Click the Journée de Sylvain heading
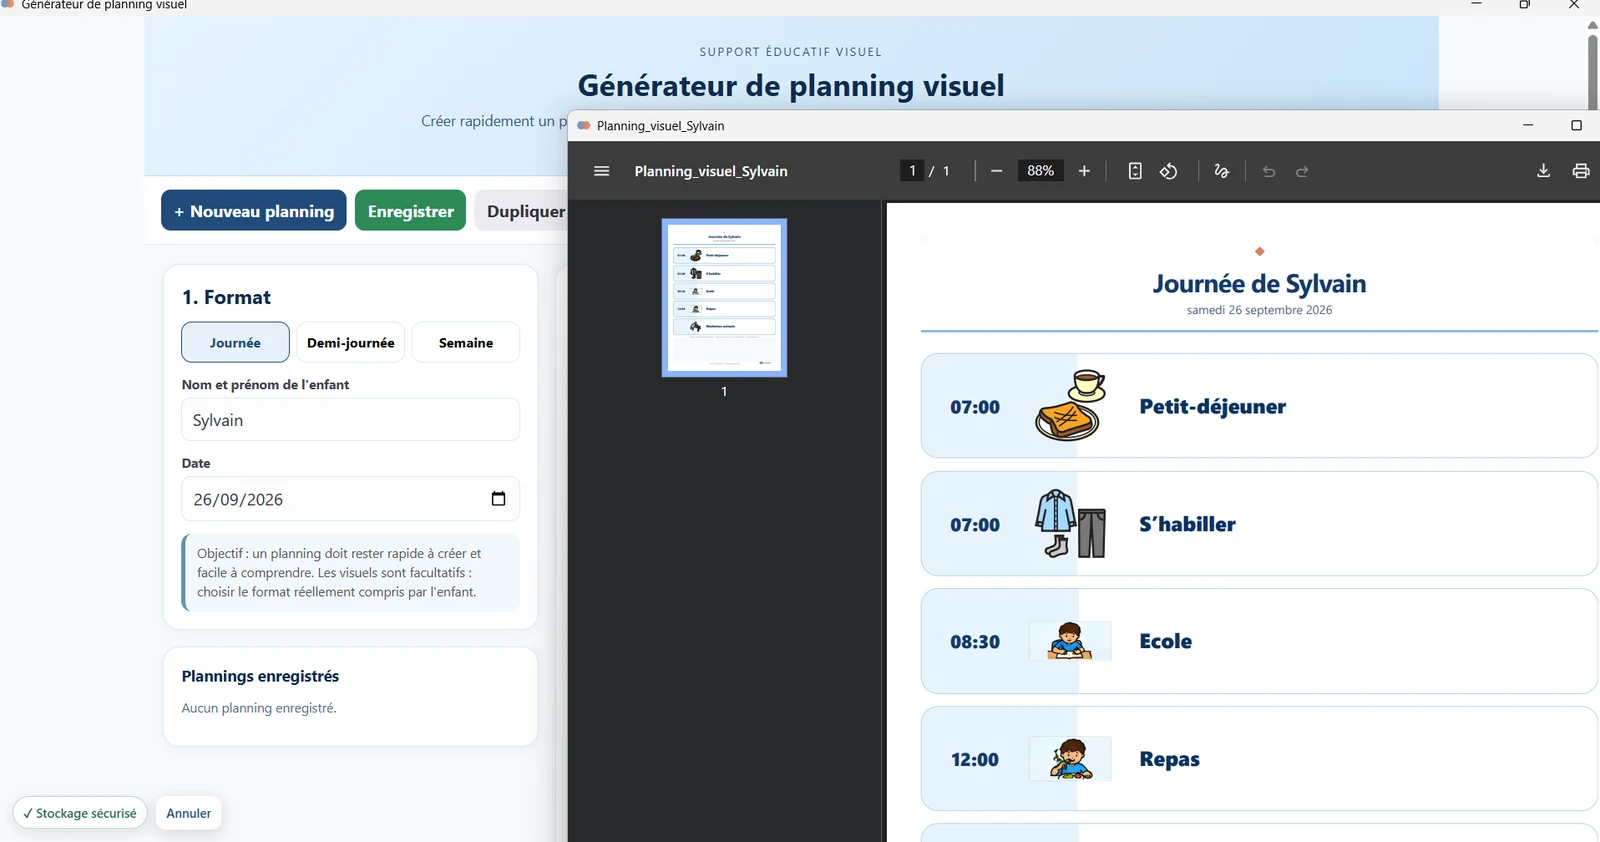Image resolution: width=1600 pixels, height=842 pixels. (1259, 284)
